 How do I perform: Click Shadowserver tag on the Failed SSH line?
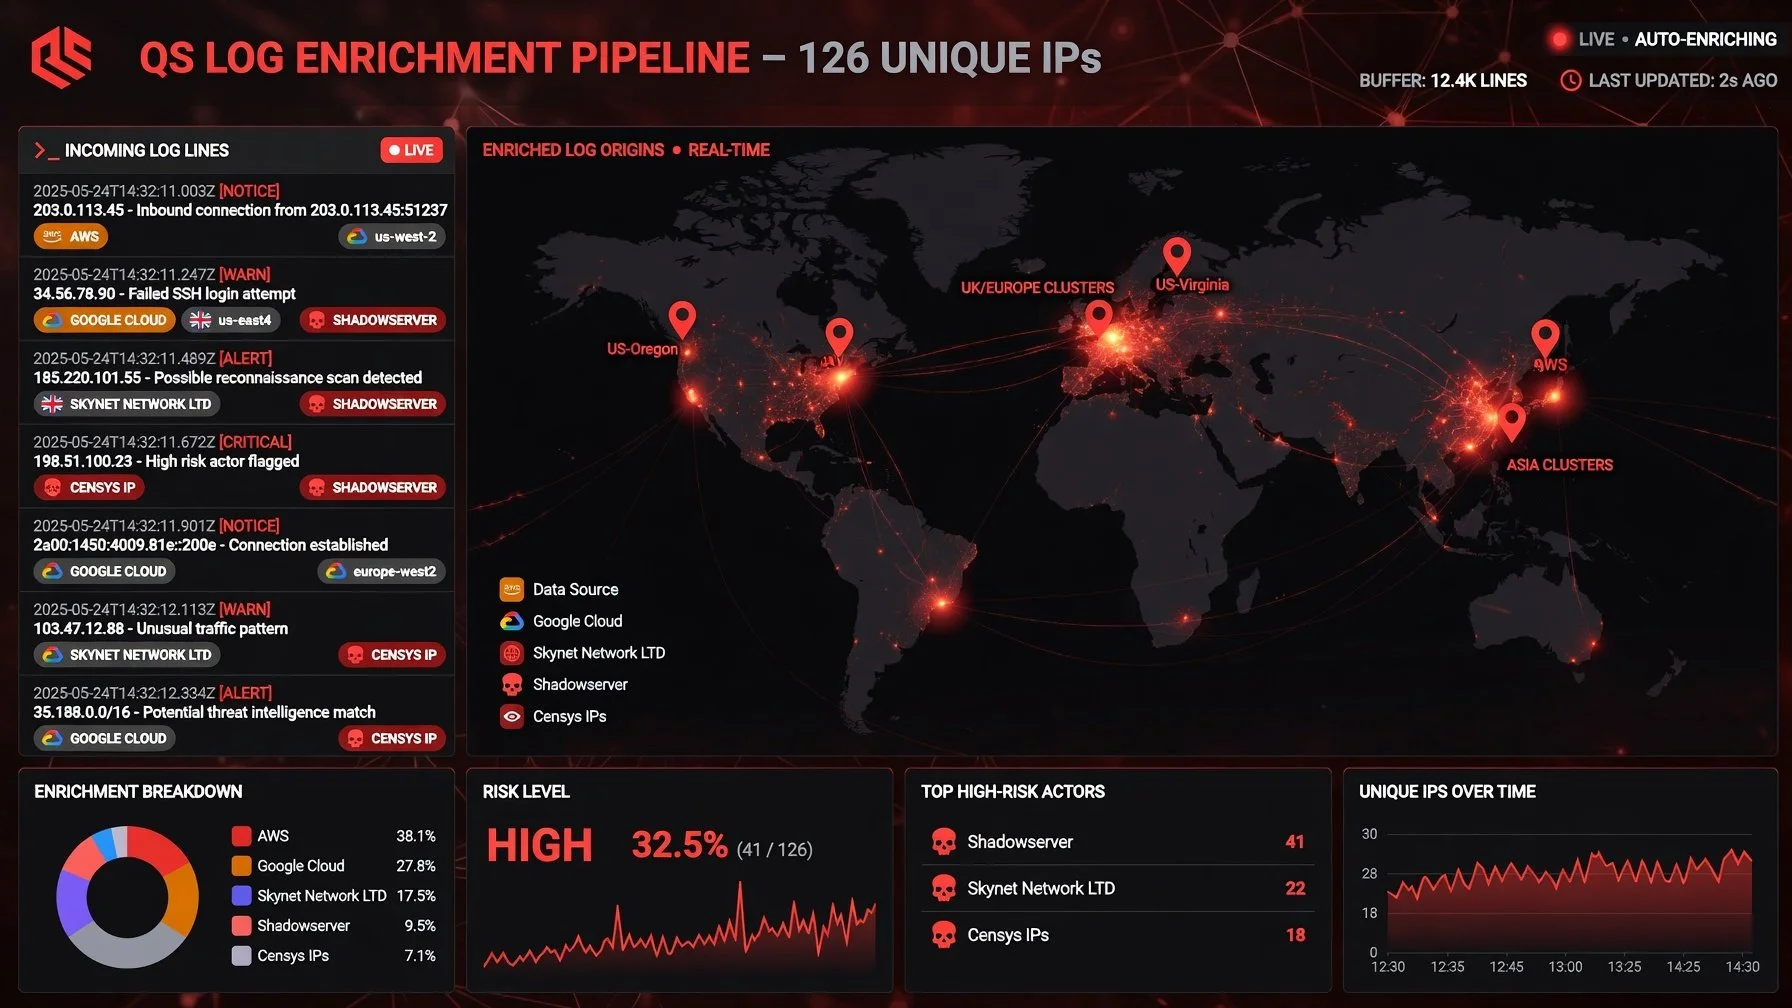373,320
